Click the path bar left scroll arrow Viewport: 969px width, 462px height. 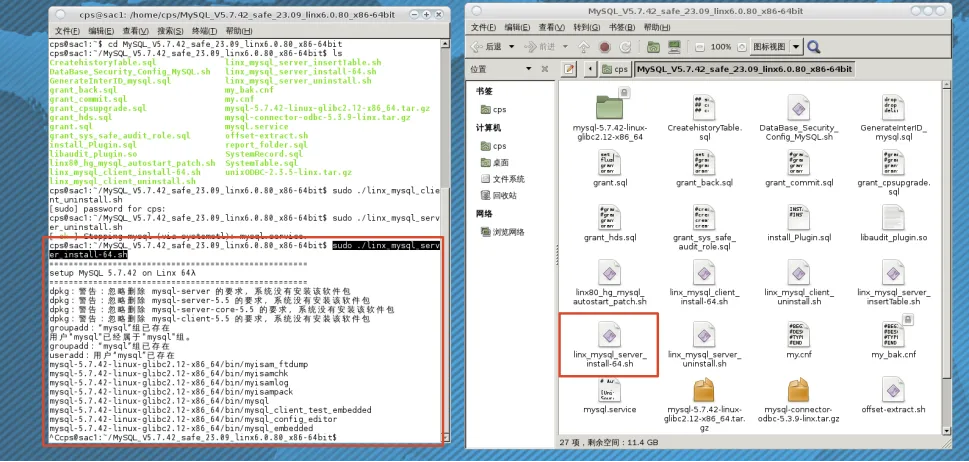pos(591,69)
